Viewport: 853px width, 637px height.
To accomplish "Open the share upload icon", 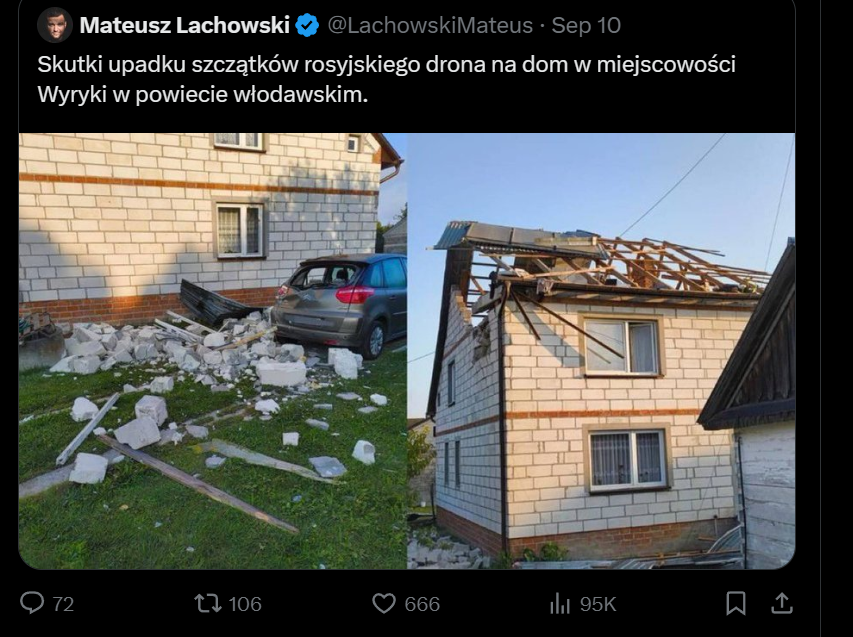I will coord(782,603).
